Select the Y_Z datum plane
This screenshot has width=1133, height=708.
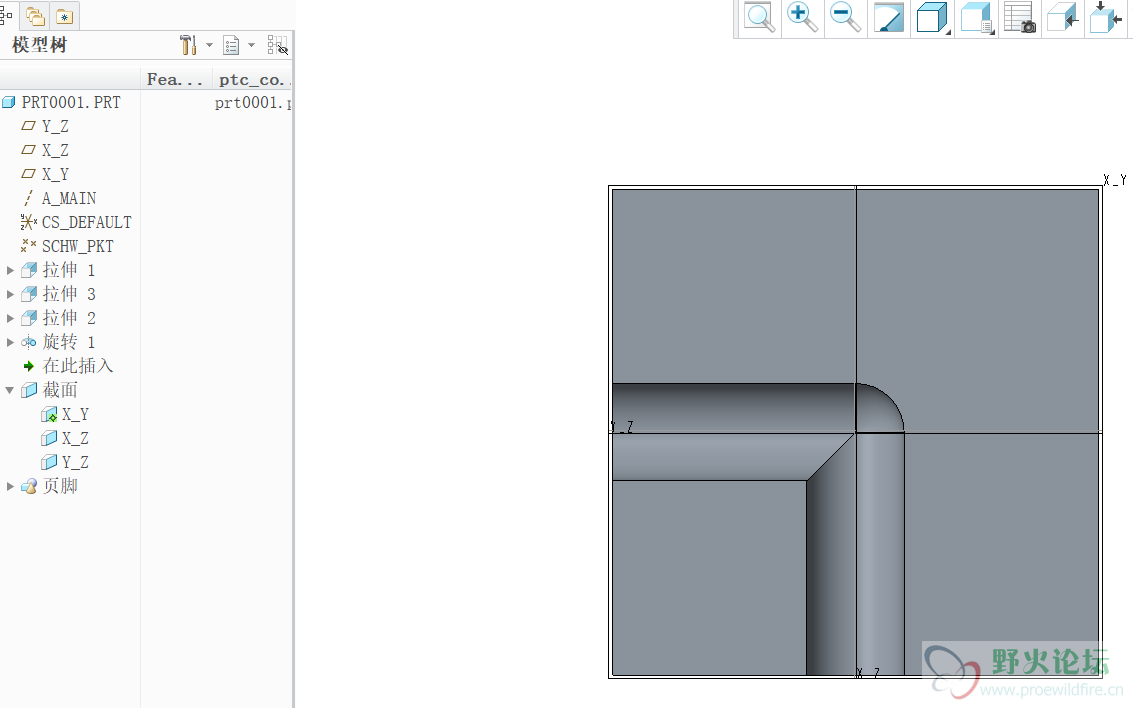(55, 126)
